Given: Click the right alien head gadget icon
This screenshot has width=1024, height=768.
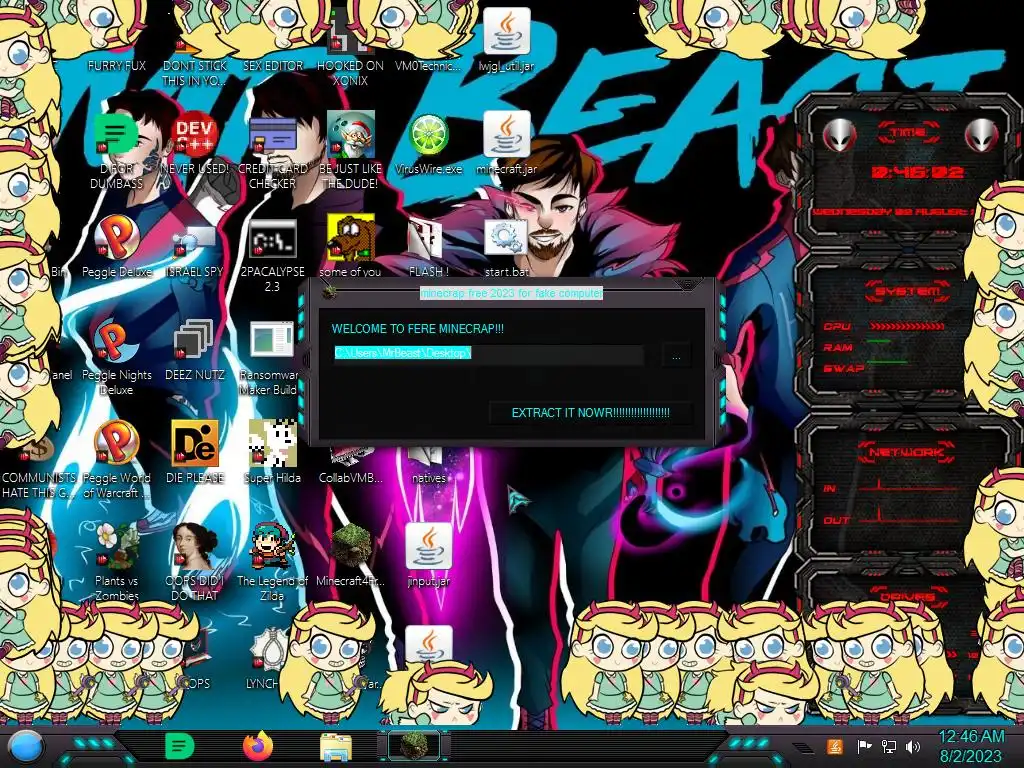Looking at the screenshot, I should [x=982, y=136].
